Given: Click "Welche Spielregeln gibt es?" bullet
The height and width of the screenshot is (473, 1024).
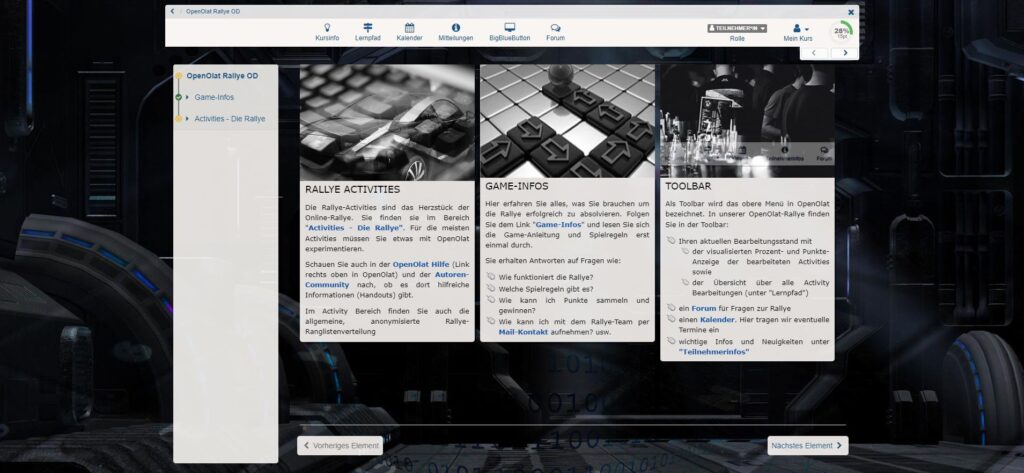Looking at the screenshot, I should point(545,288).
